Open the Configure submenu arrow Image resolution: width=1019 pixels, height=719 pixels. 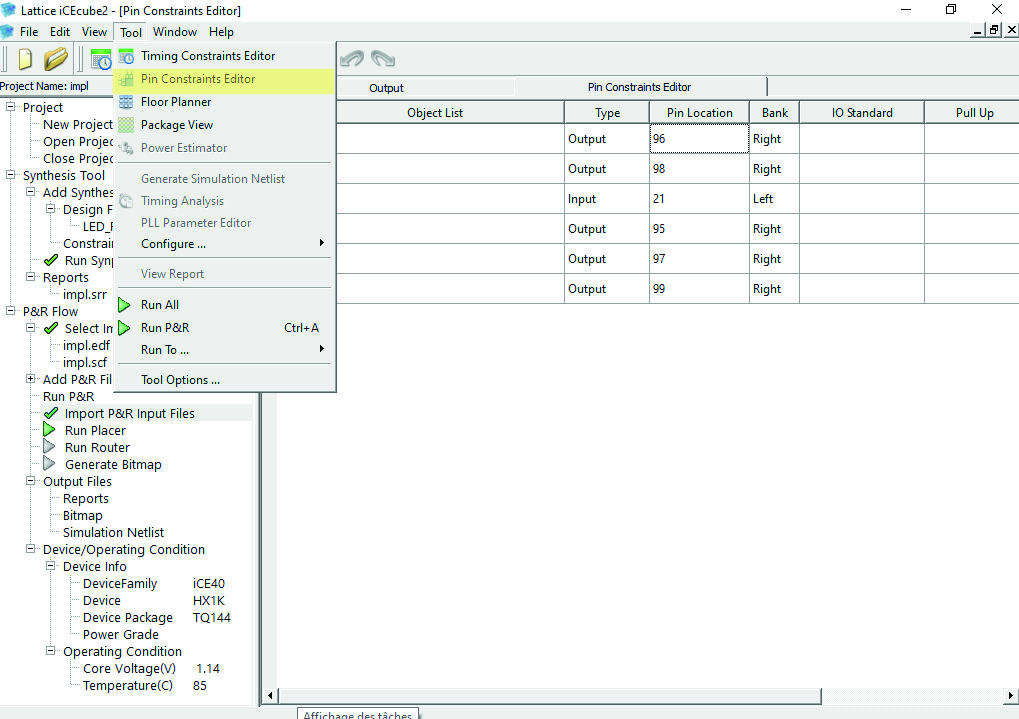coord(321,243)
